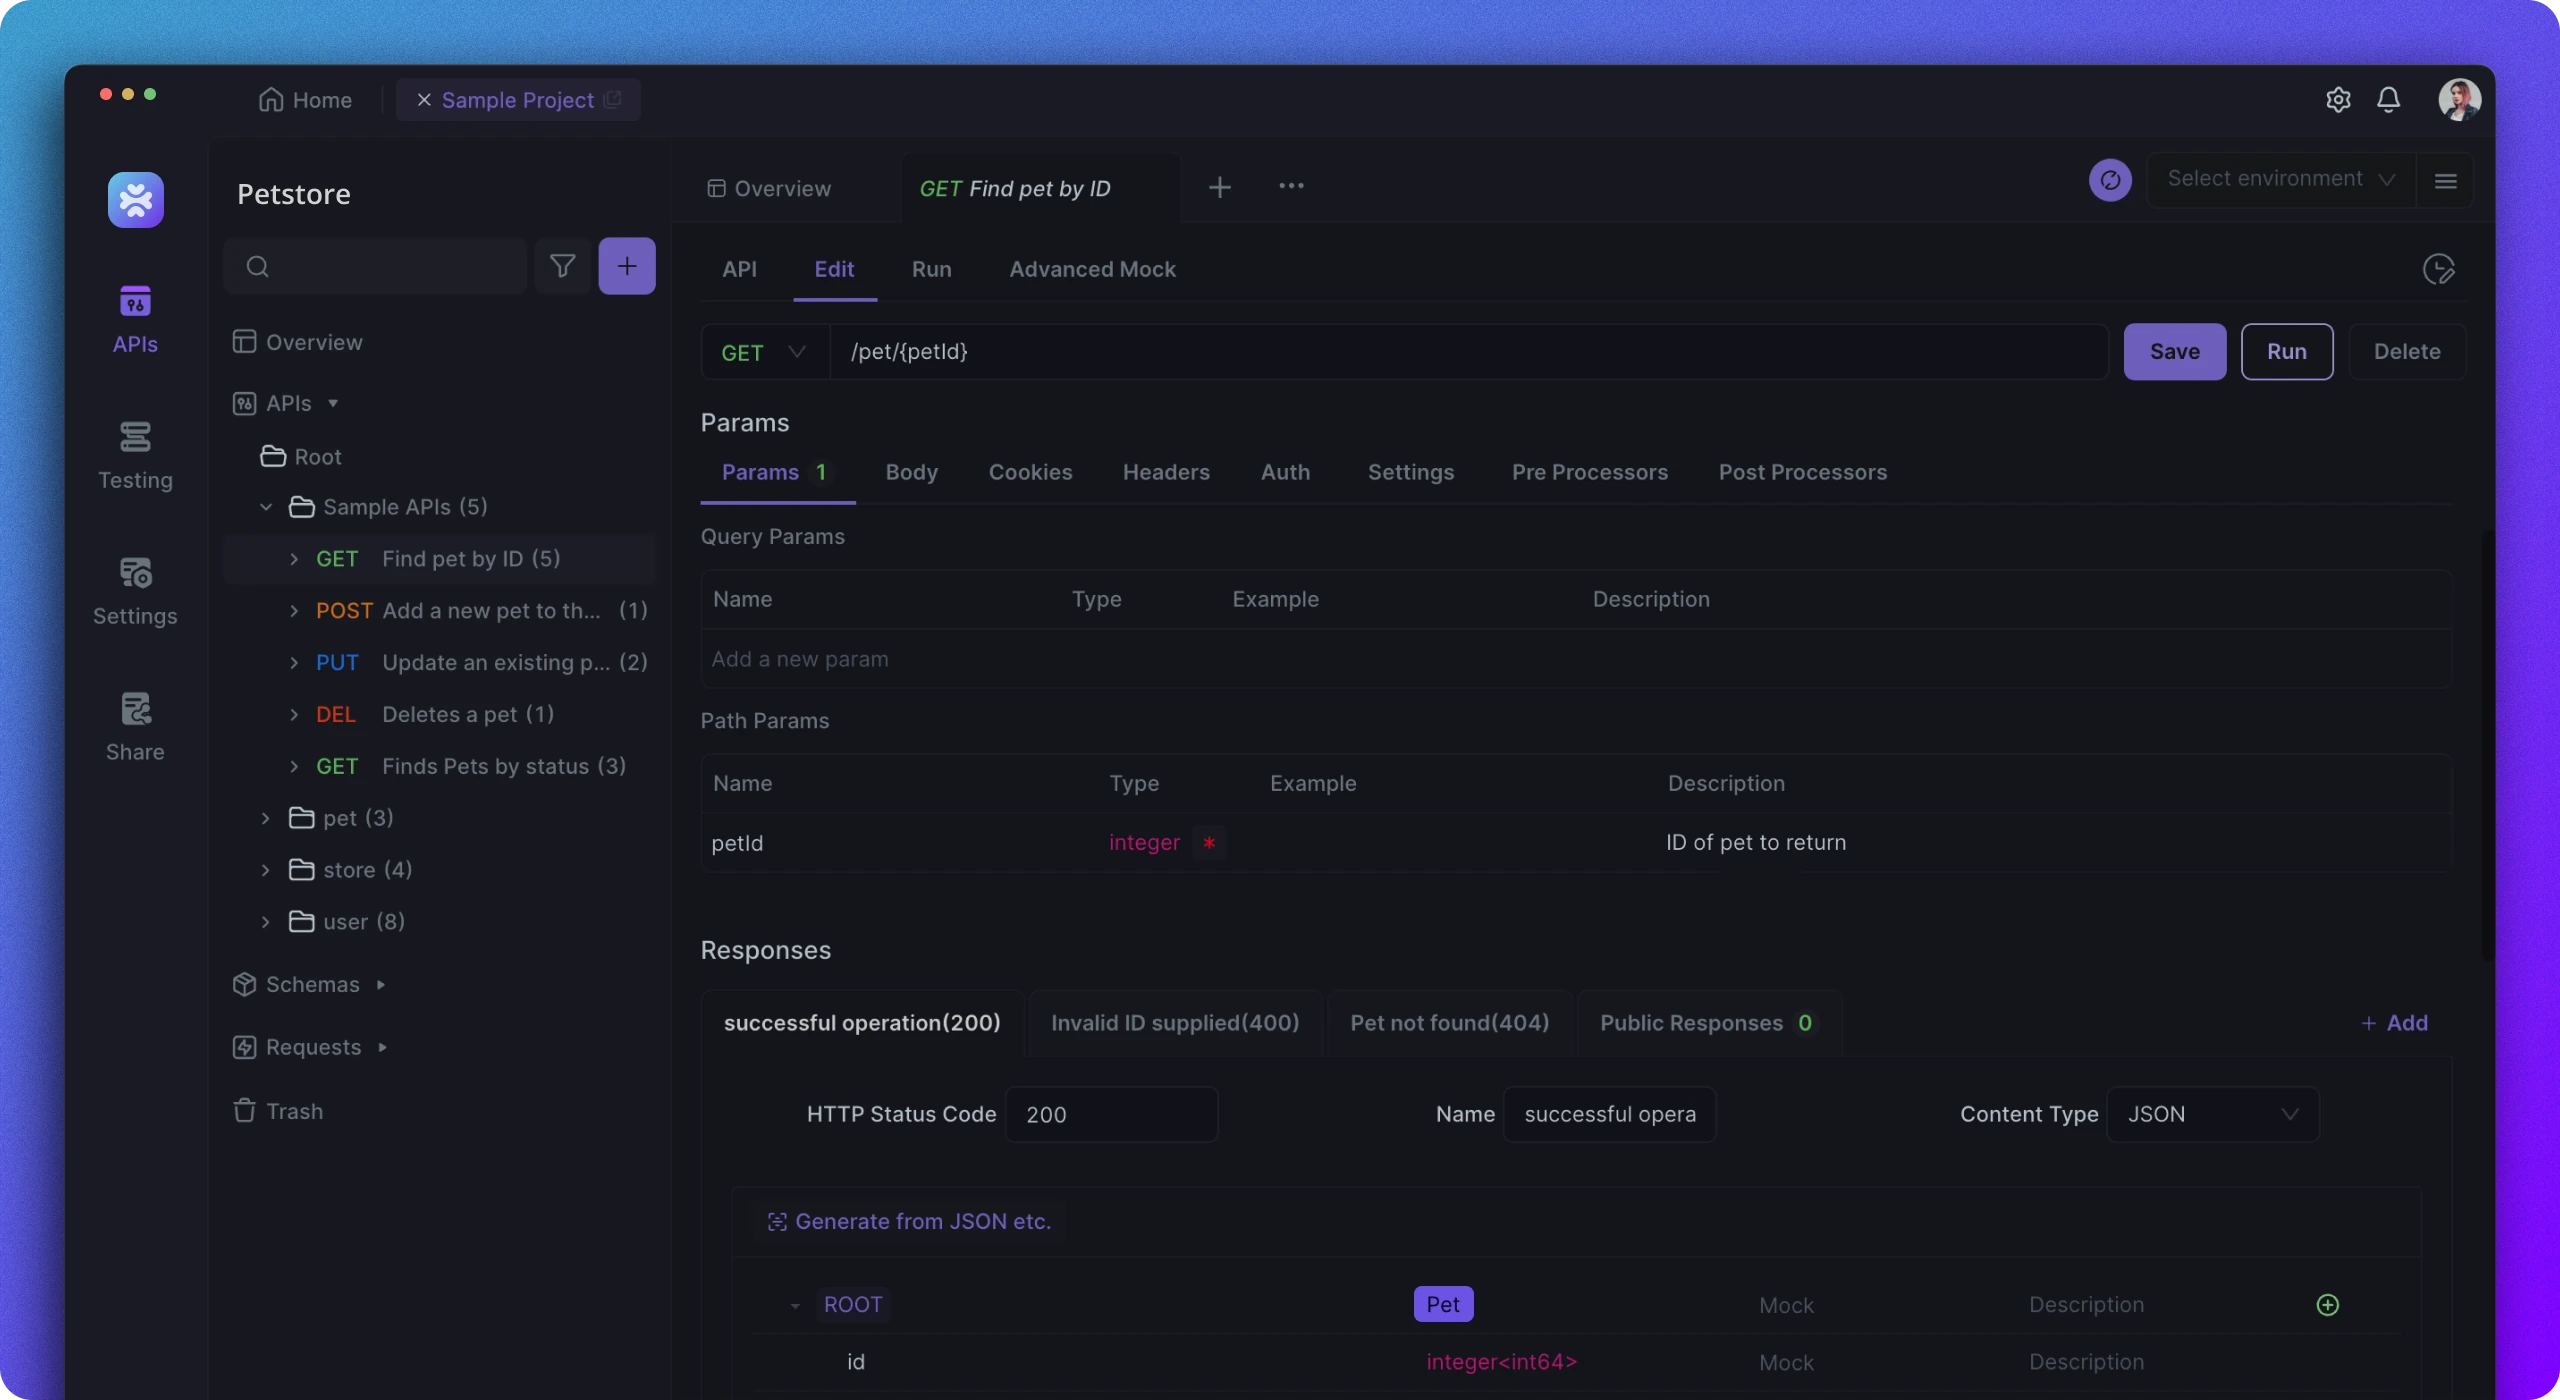The width and height of the screenshot is (2560, 1400).
Task: Click the search icon in sidebar
Action: 257,266
